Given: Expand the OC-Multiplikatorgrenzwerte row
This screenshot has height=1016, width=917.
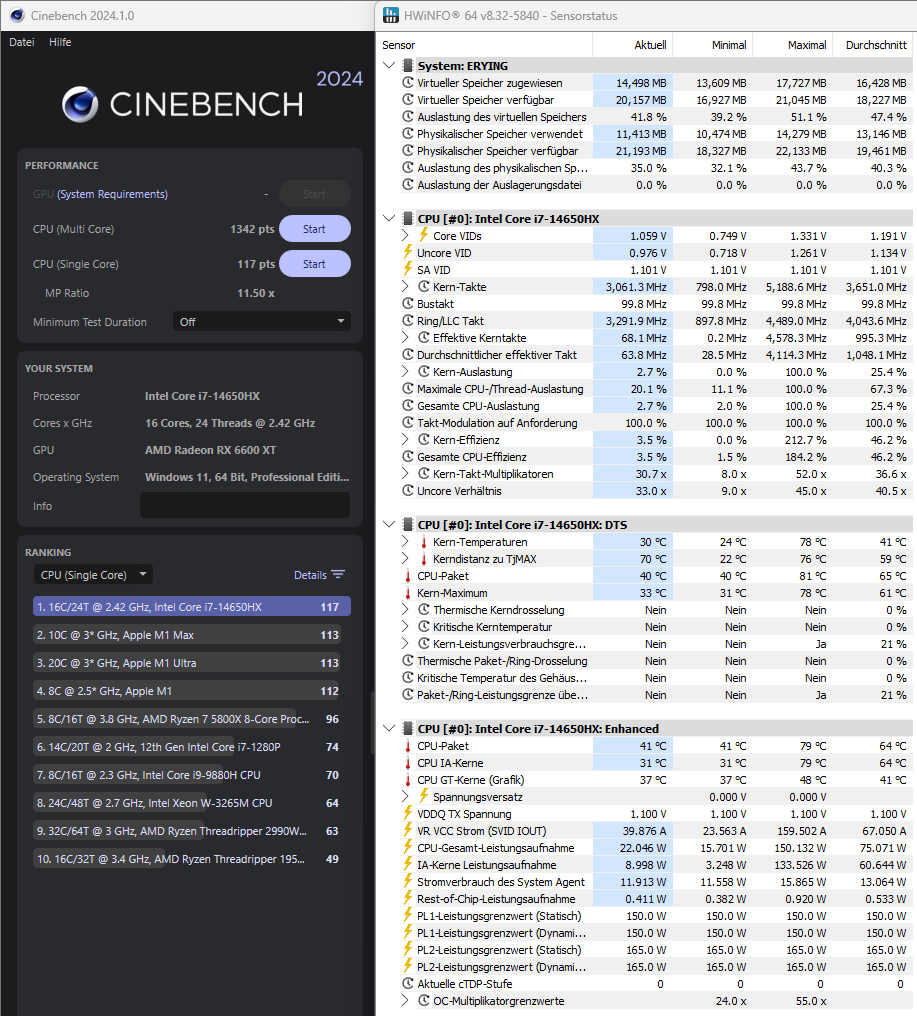Looking at the screenshot, I should click(x=405, y=1000).
